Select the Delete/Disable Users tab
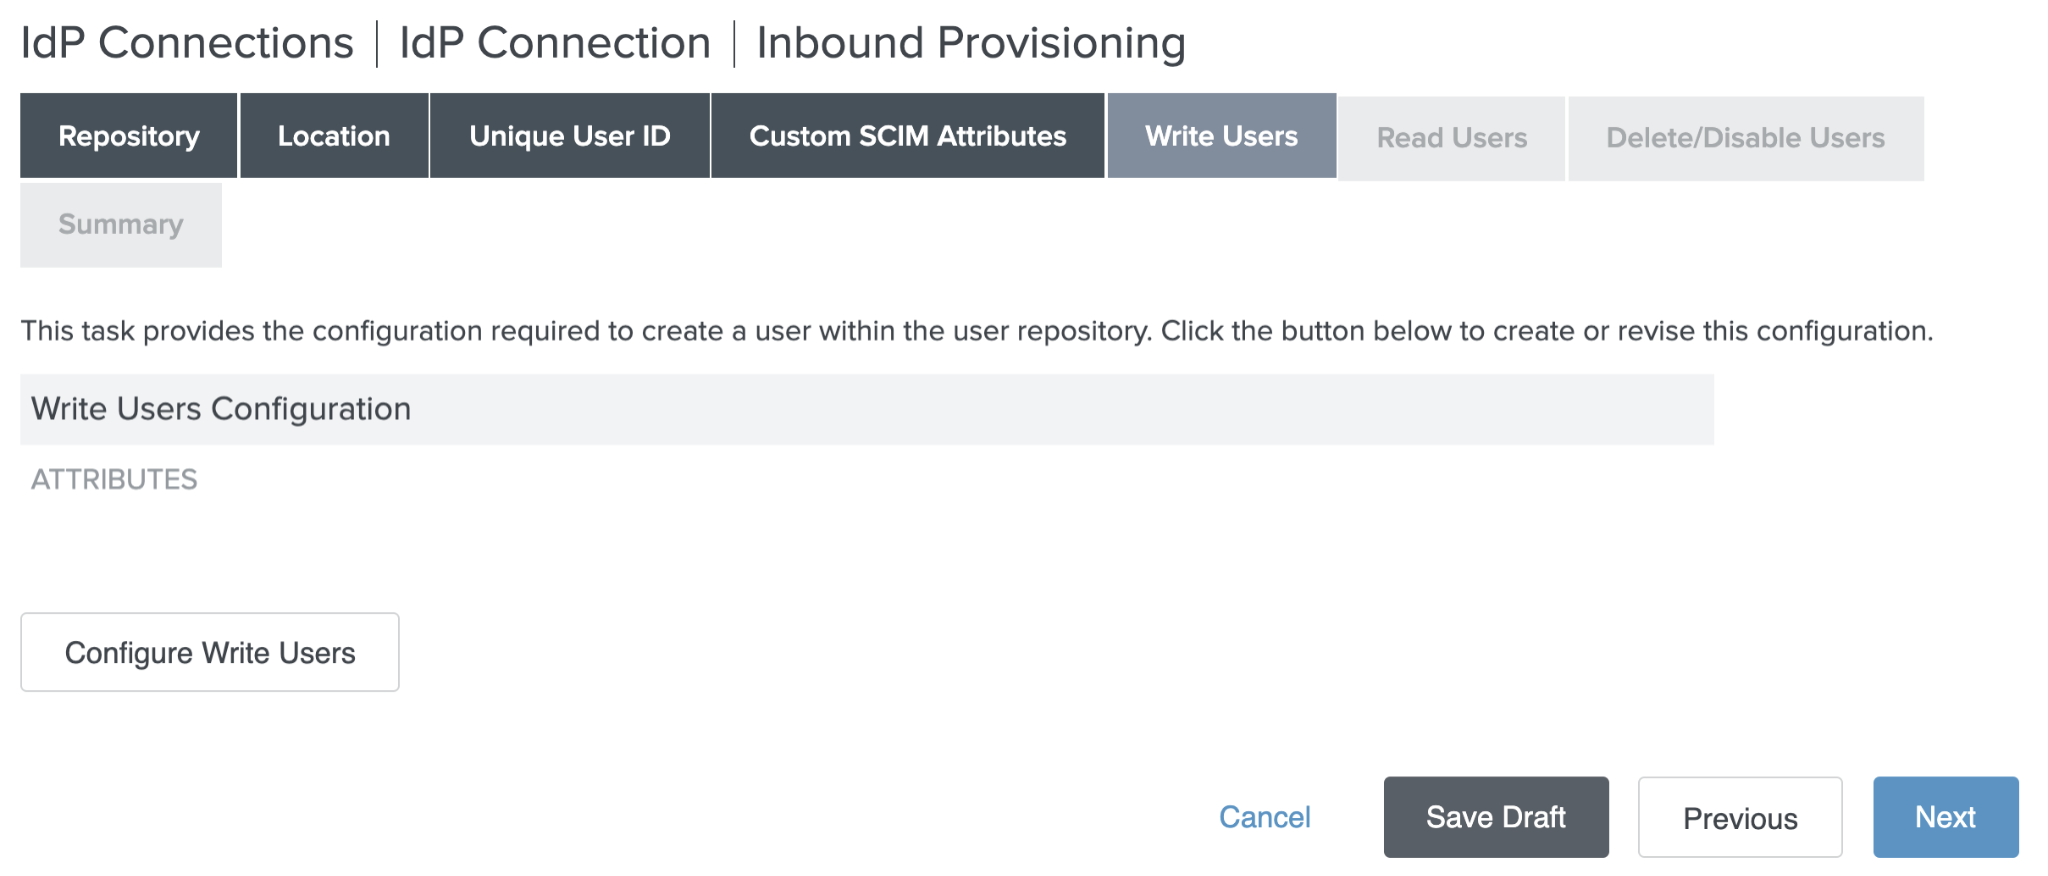 (x=1745, y=138)
